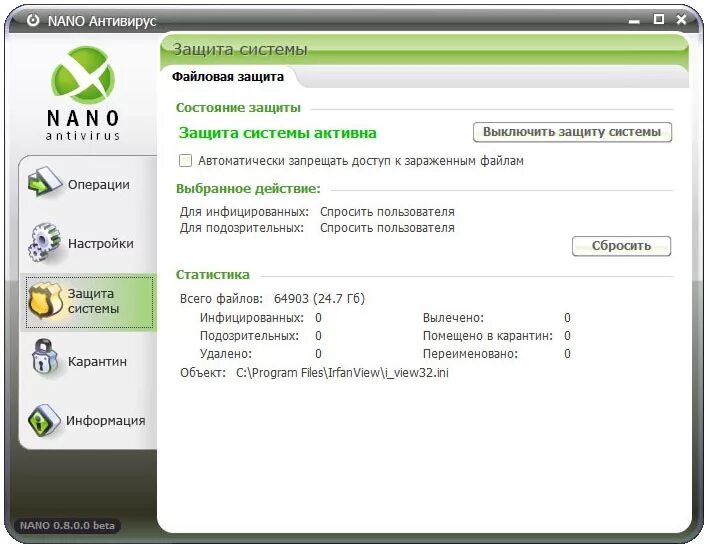The height and width of the screenshot is (550, 710).
Task: Minimize the NANO Антивирус window
Action: (634, 20)
